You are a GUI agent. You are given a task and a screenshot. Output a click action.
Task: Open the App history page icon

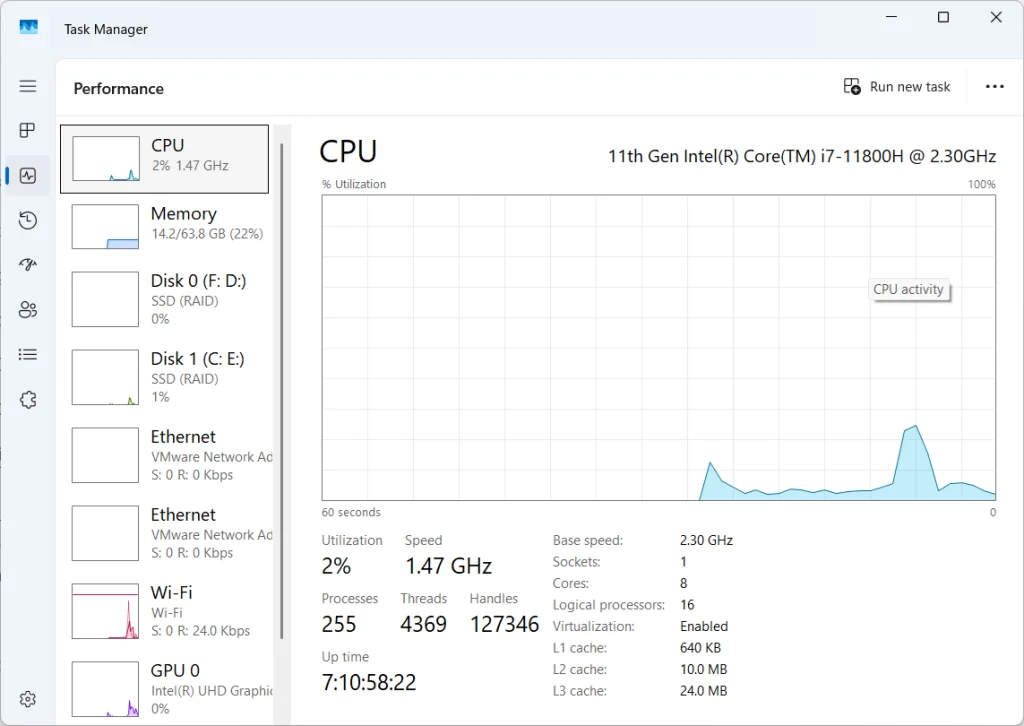pos(28,220)
